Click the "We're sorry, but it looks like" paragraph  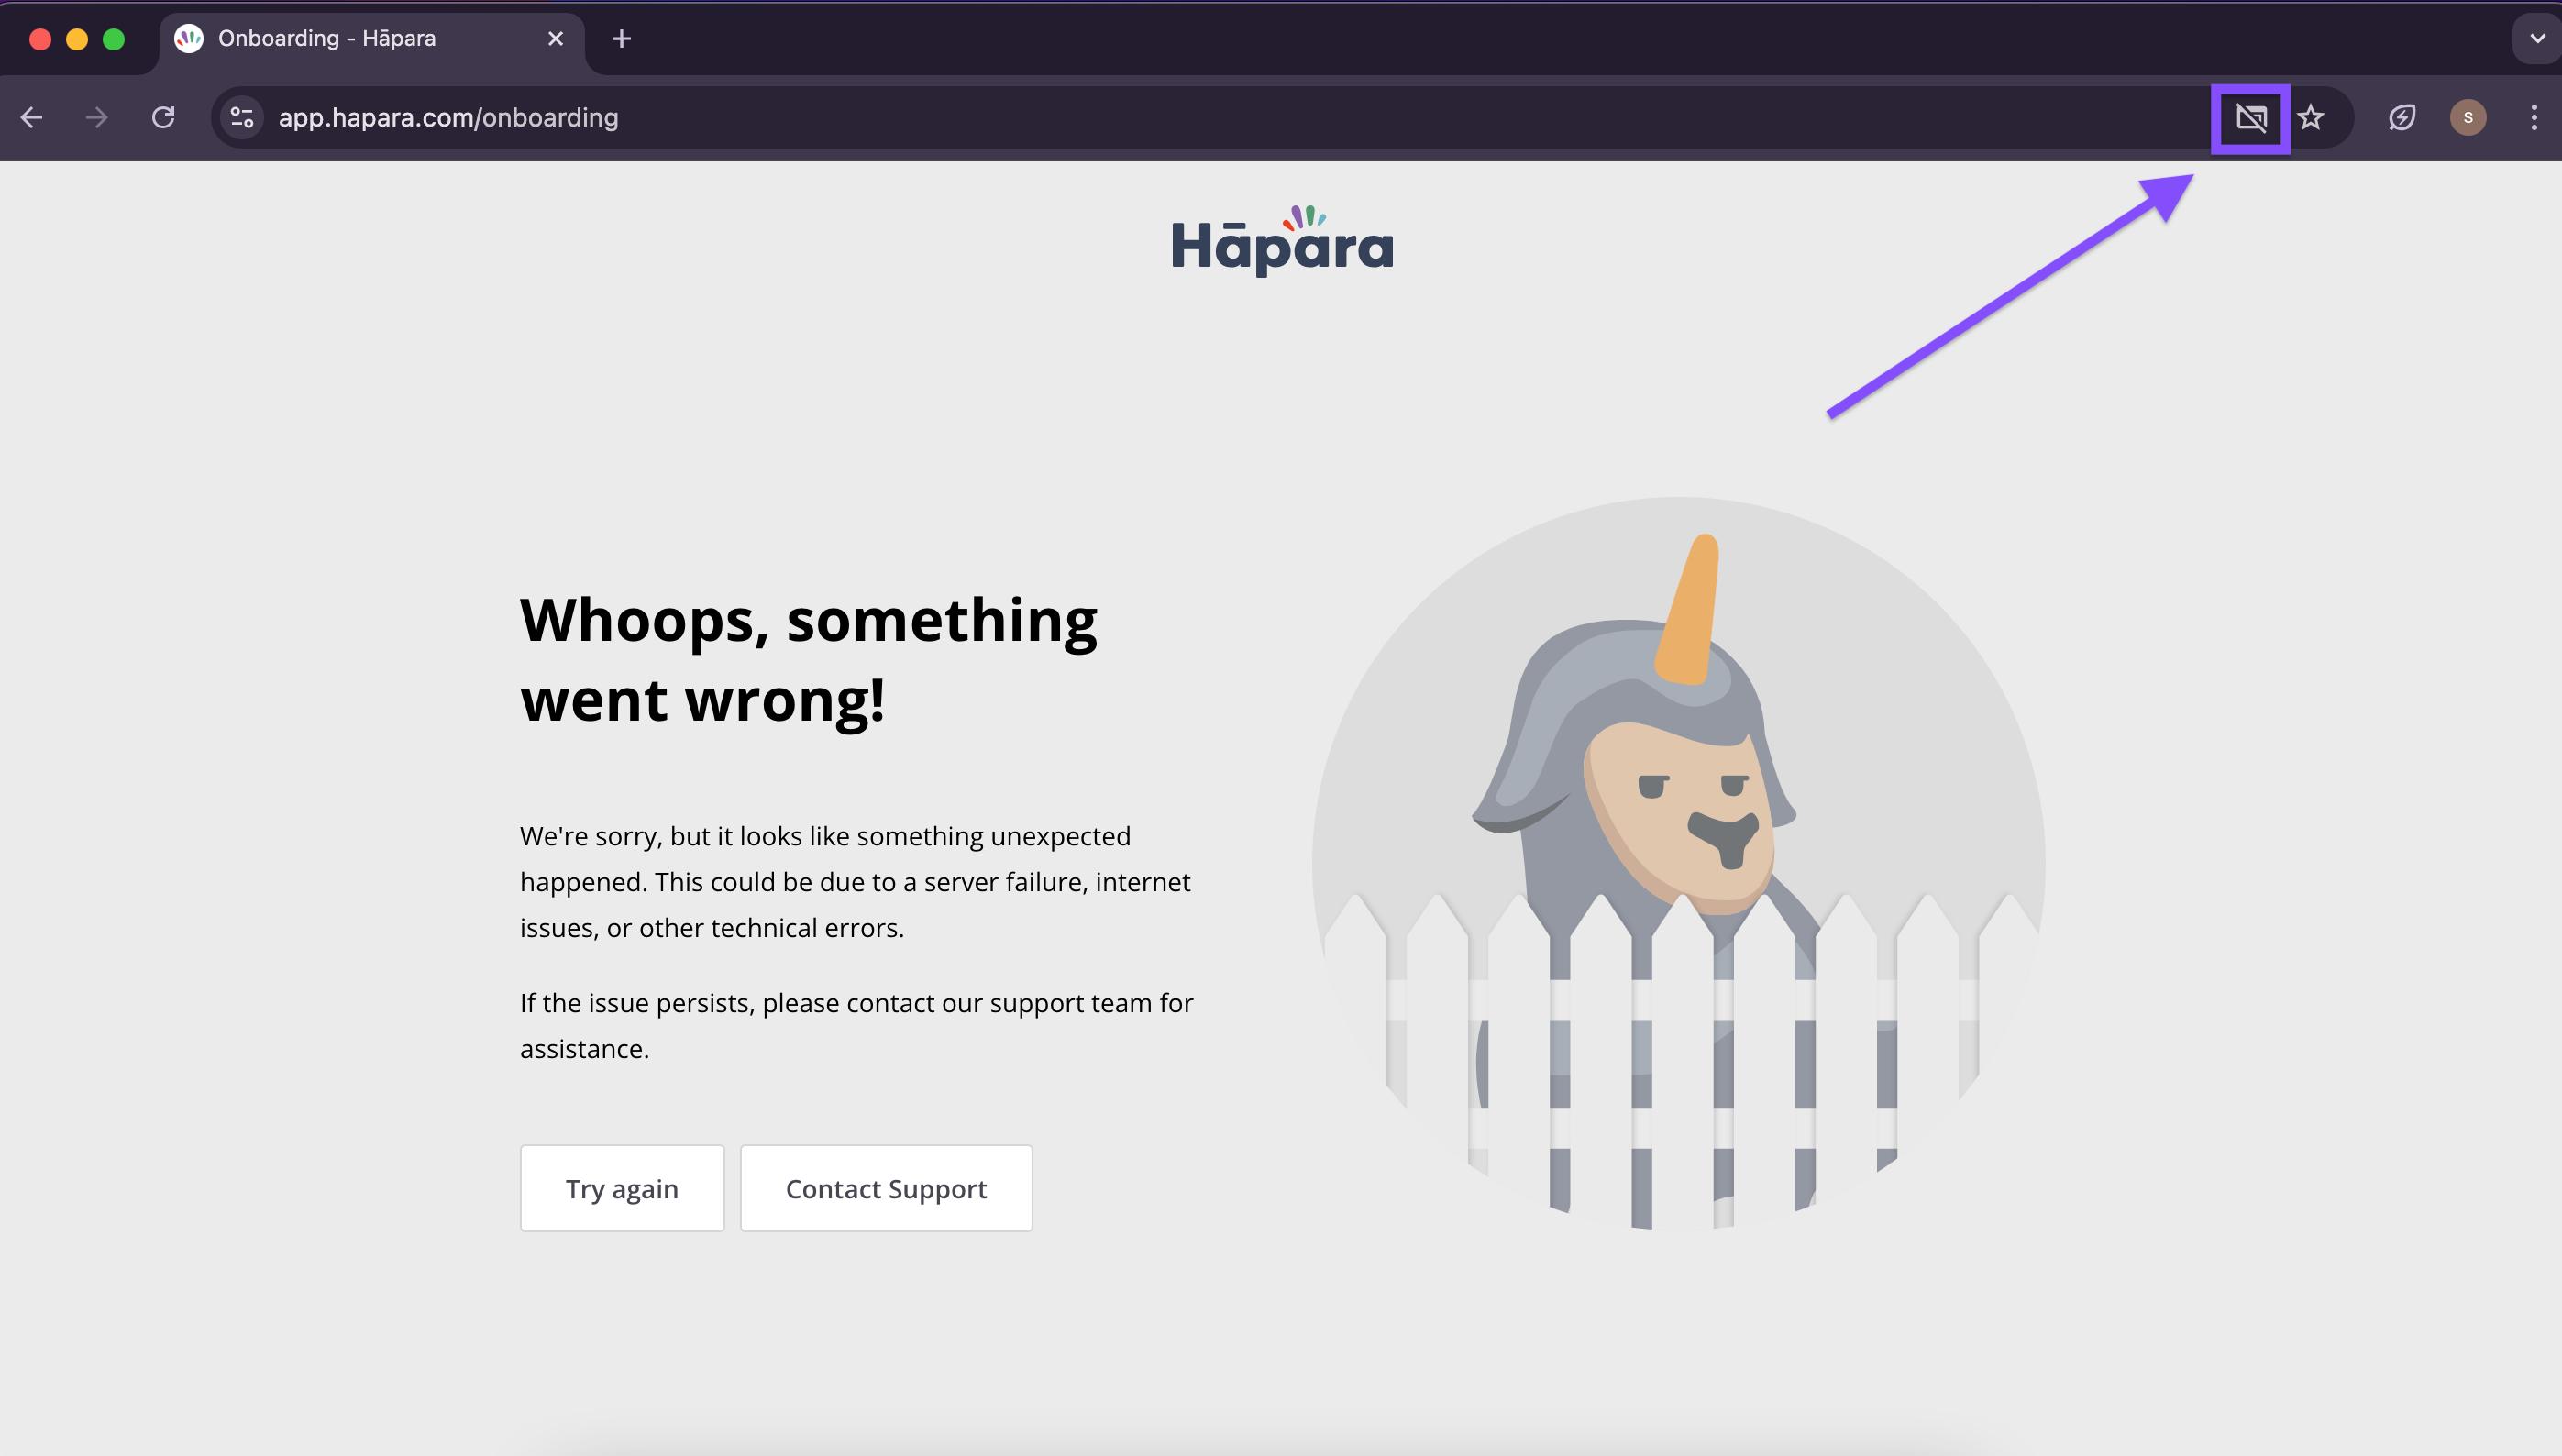[x=856, y=882]
